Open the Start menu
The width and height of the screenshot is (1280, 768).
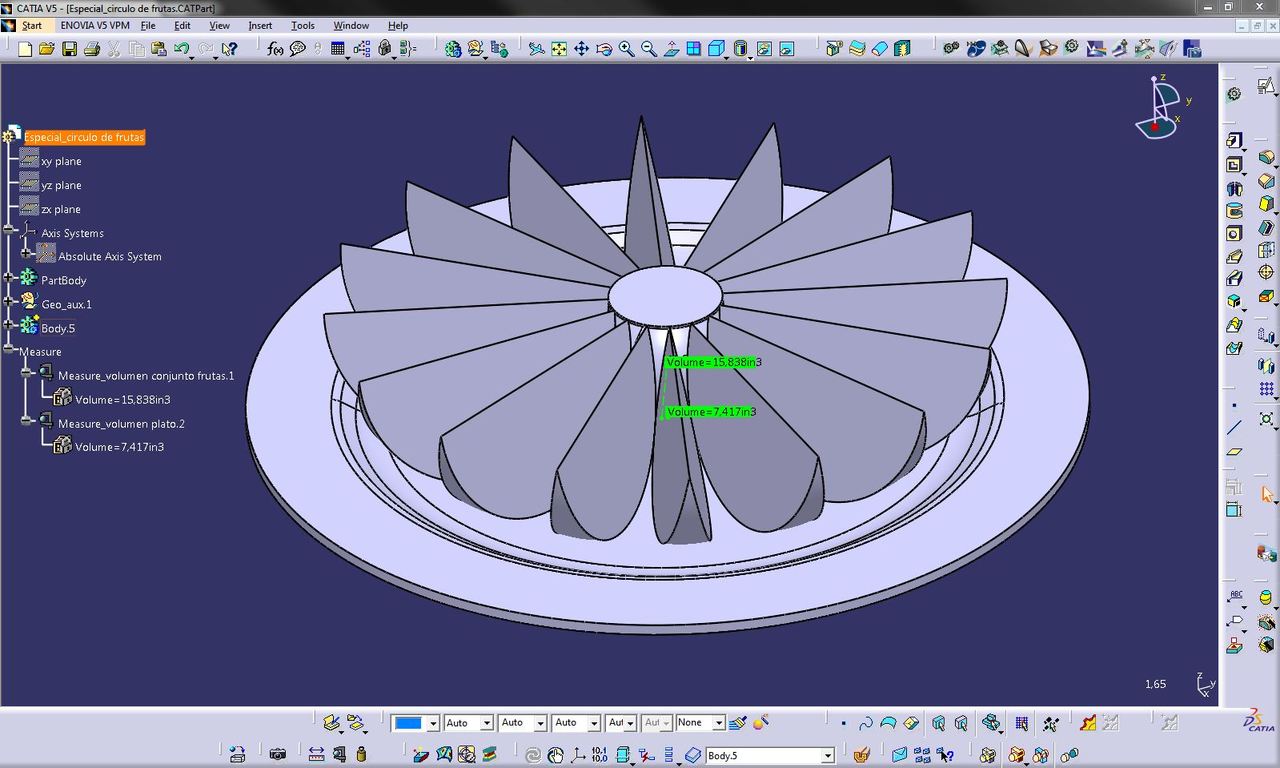click(x=31, y=25)
